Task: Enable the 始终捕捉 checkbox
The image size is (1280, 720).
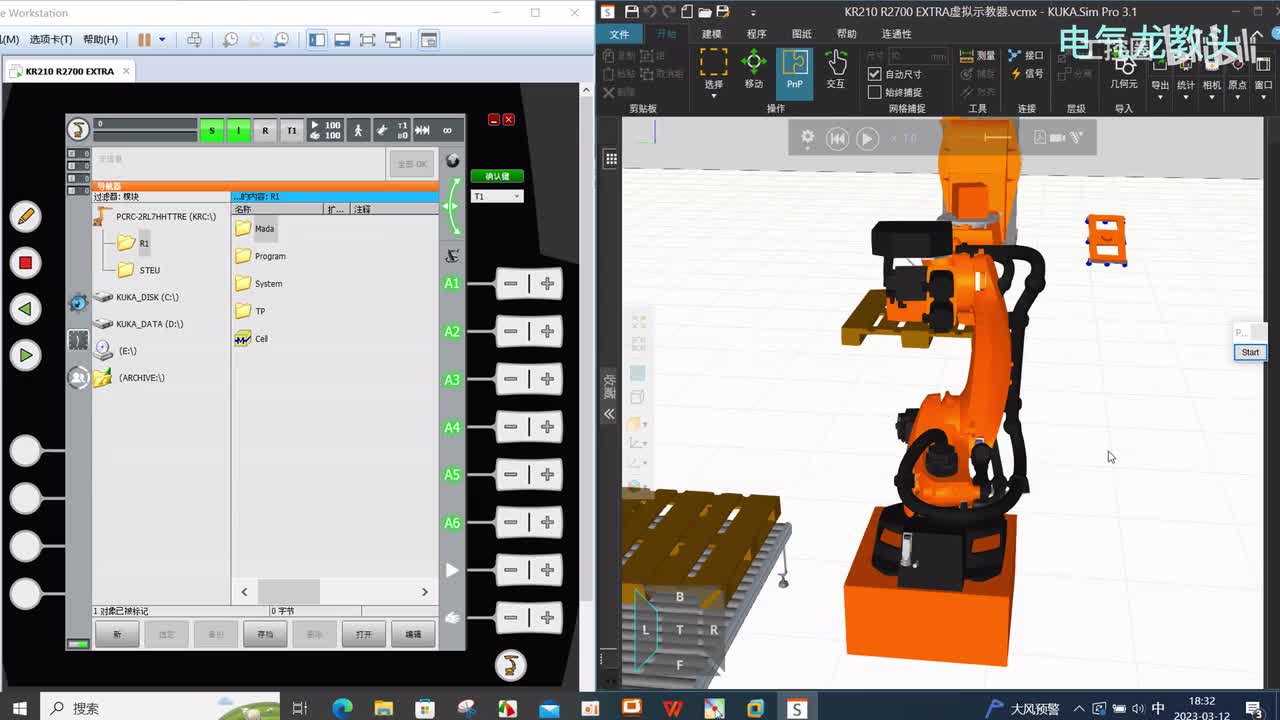Action: tap(875, 92)
